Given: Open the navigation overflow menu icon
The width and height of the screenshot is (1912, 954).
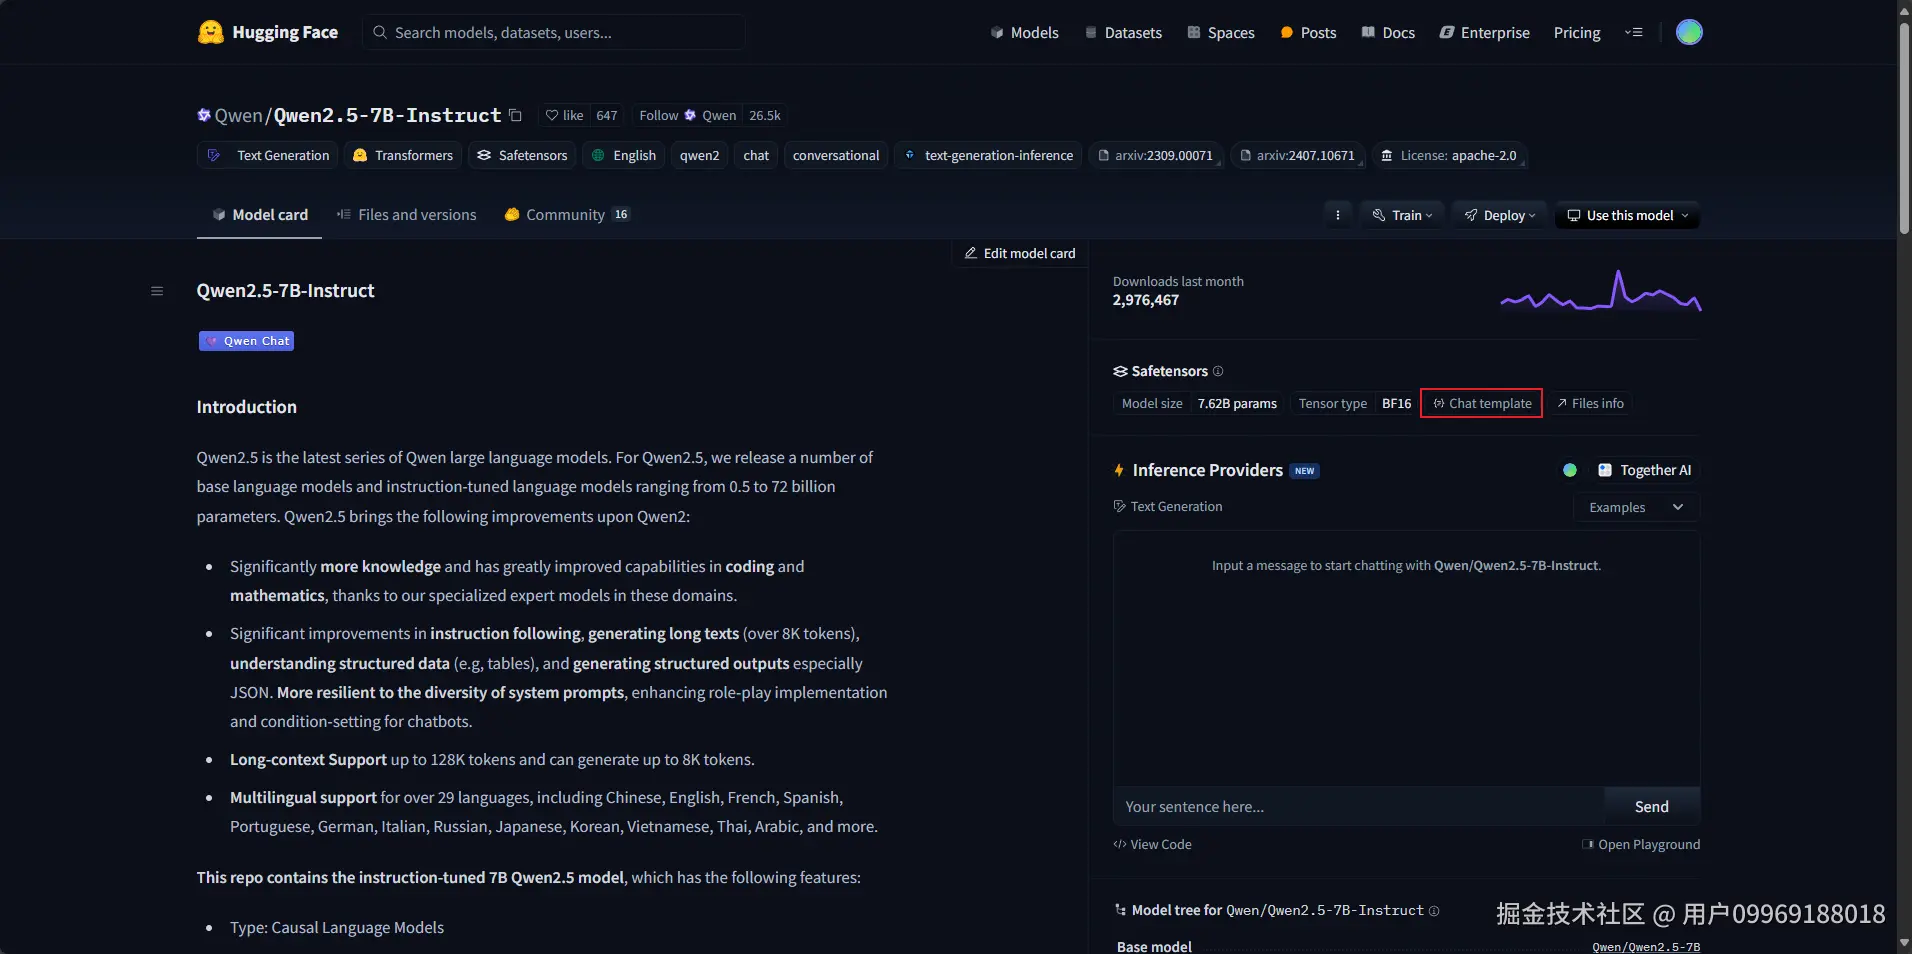Looking at the screenshot, I should click(x=1634, y=32).
